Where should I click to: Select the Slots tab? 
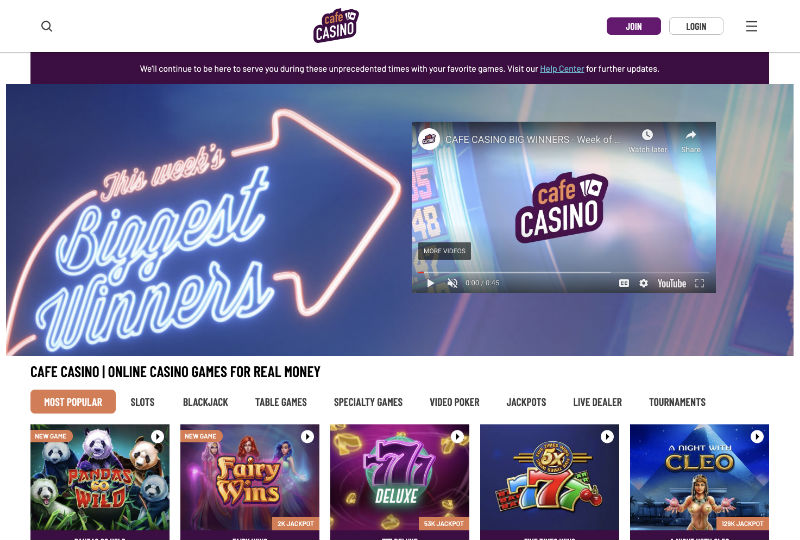[142, 402]
